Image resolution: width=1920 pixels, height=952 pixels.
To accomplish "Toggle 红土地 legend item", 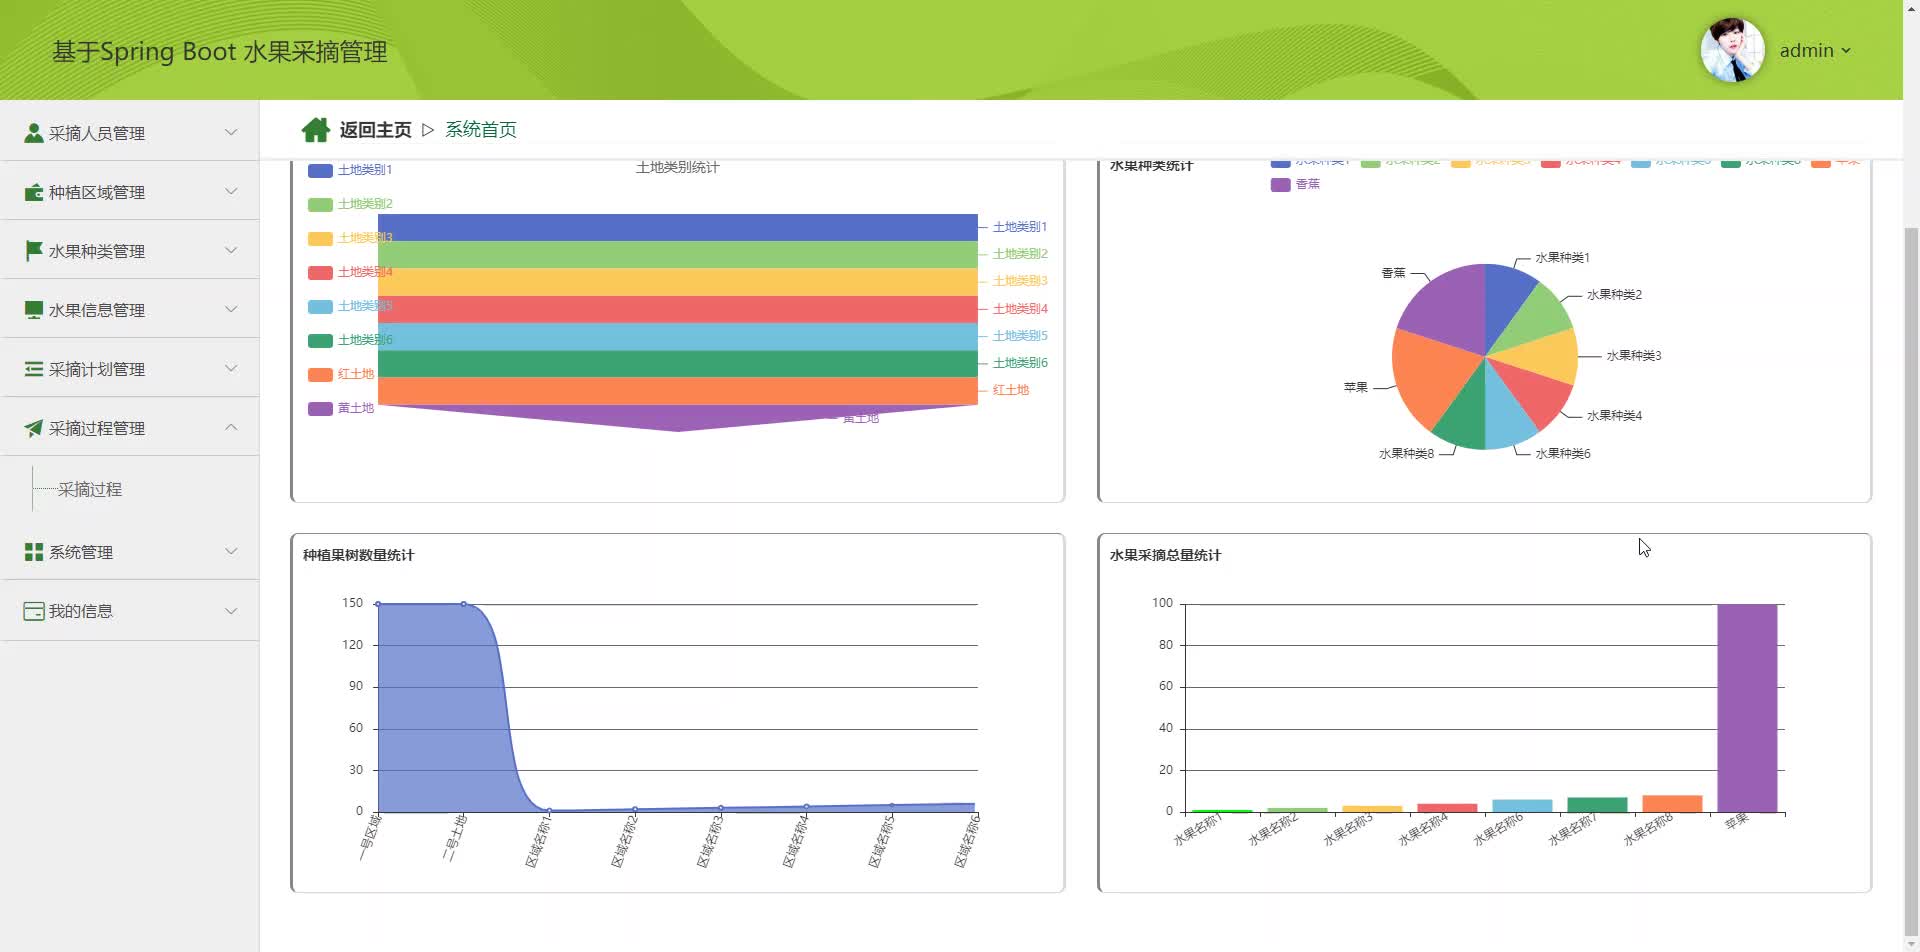I will (x=341, y=374).
